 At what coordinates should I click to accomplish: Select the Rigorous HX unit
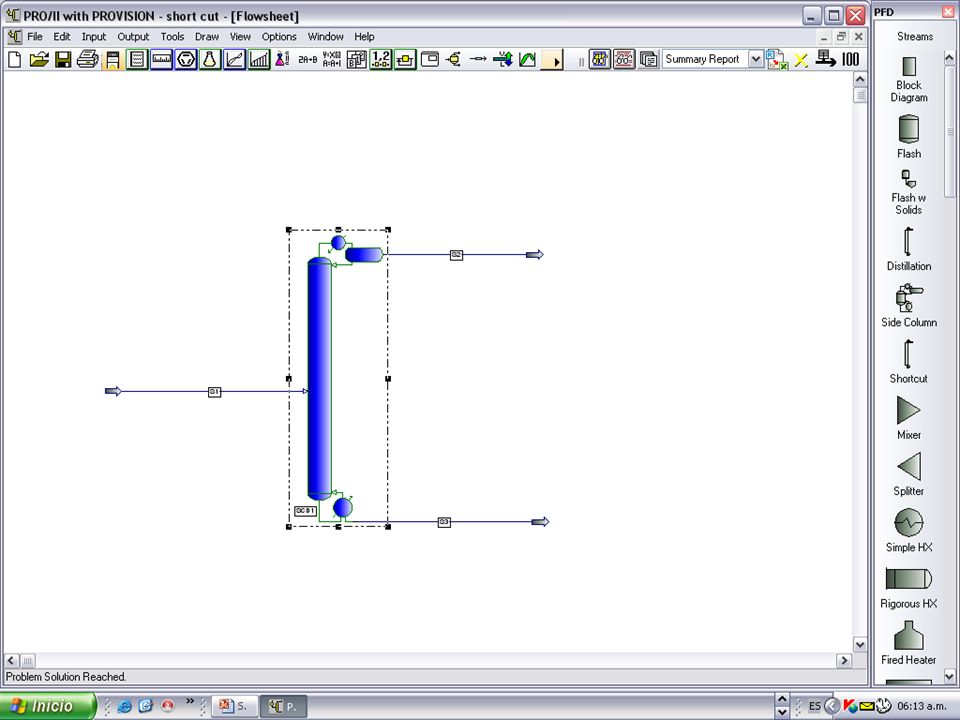click(909, 587)
